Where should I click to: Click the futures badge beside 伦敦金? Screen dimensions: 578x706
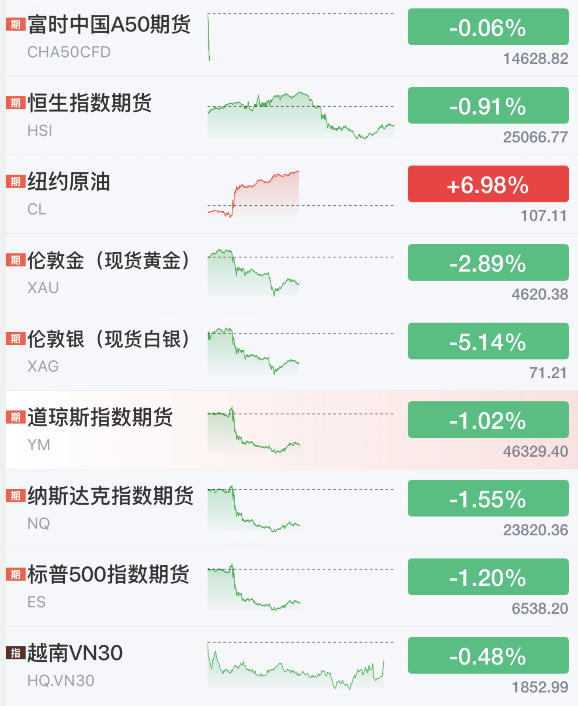15,260
